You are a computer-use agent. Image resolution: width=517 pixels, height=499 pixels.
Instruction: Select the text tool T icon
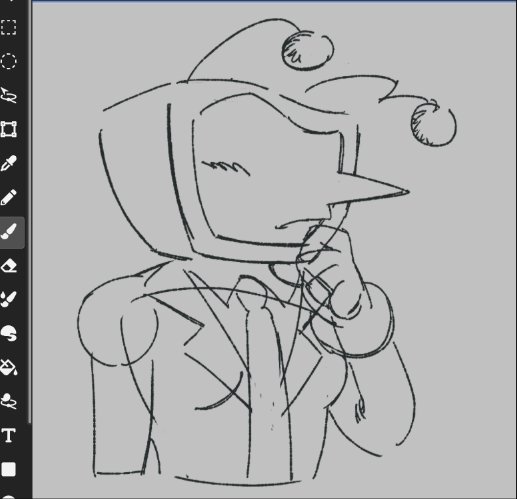(9, 435)
